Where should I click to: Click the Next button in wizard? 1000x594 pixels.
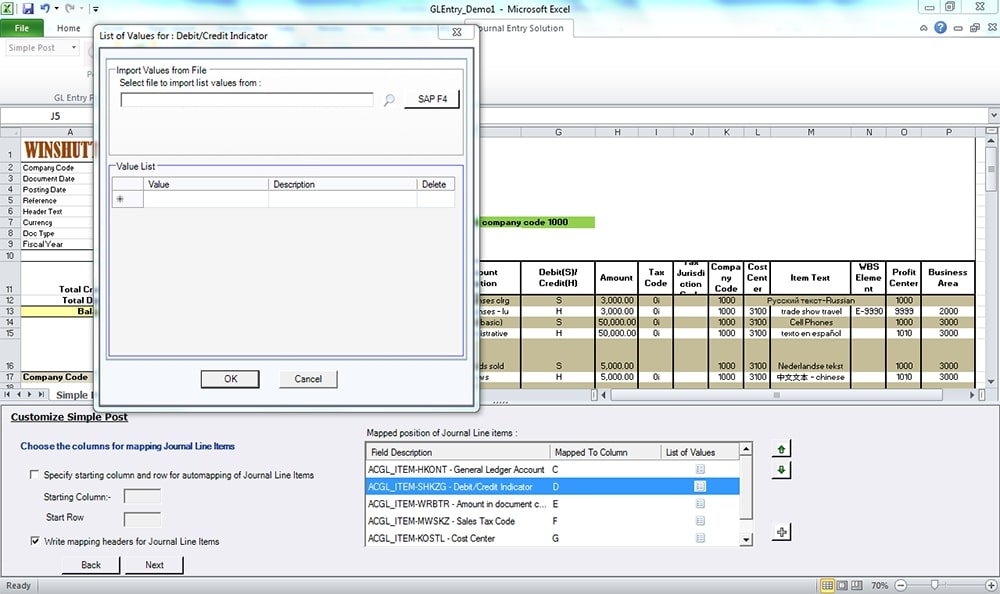click(x=154, y=564)
